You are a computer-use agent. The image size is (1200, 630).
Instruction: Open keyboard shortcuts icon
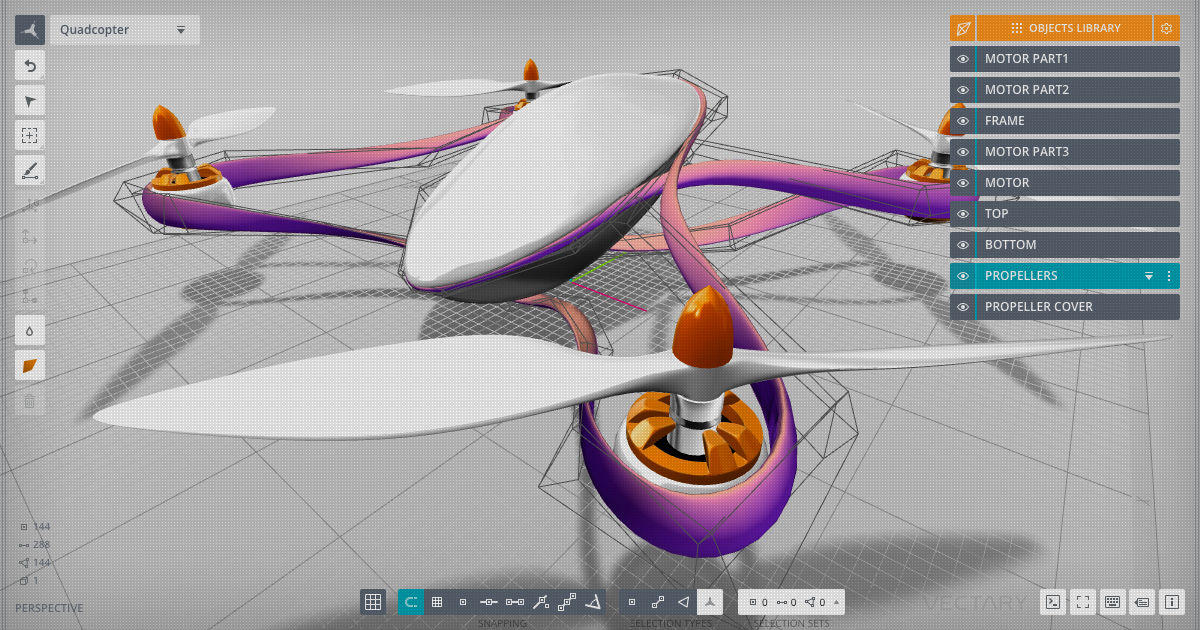[1112, 602]
